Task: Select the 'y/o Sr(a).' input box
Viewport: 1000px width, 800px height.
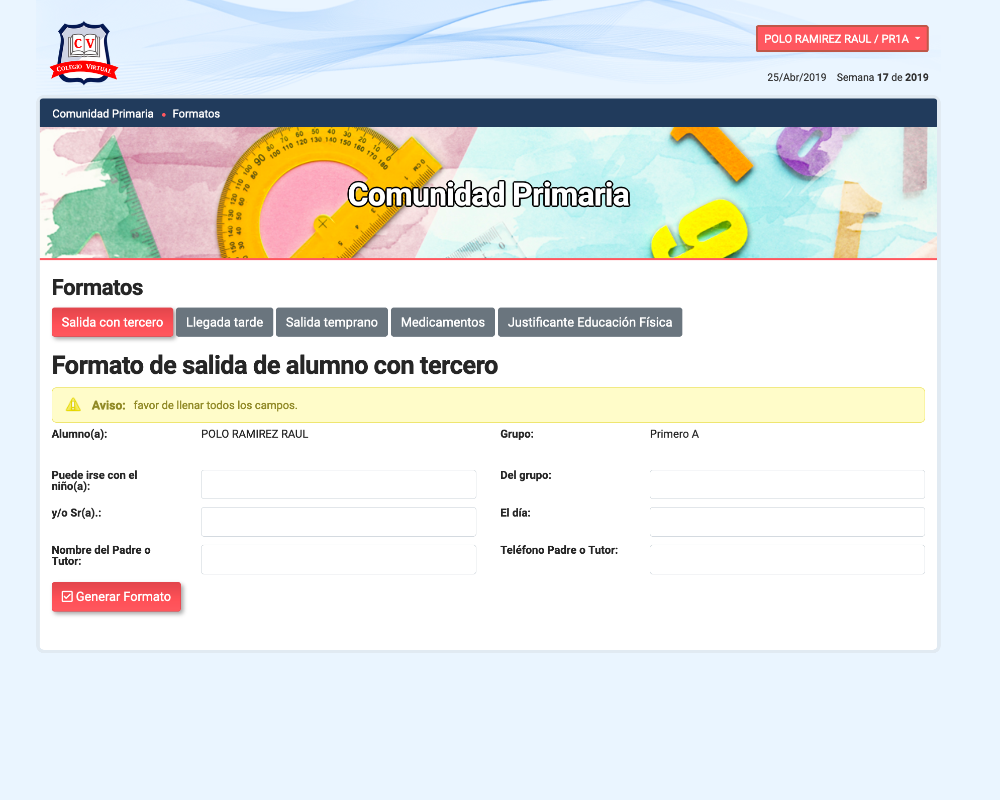Action: (x=338, y=522)
